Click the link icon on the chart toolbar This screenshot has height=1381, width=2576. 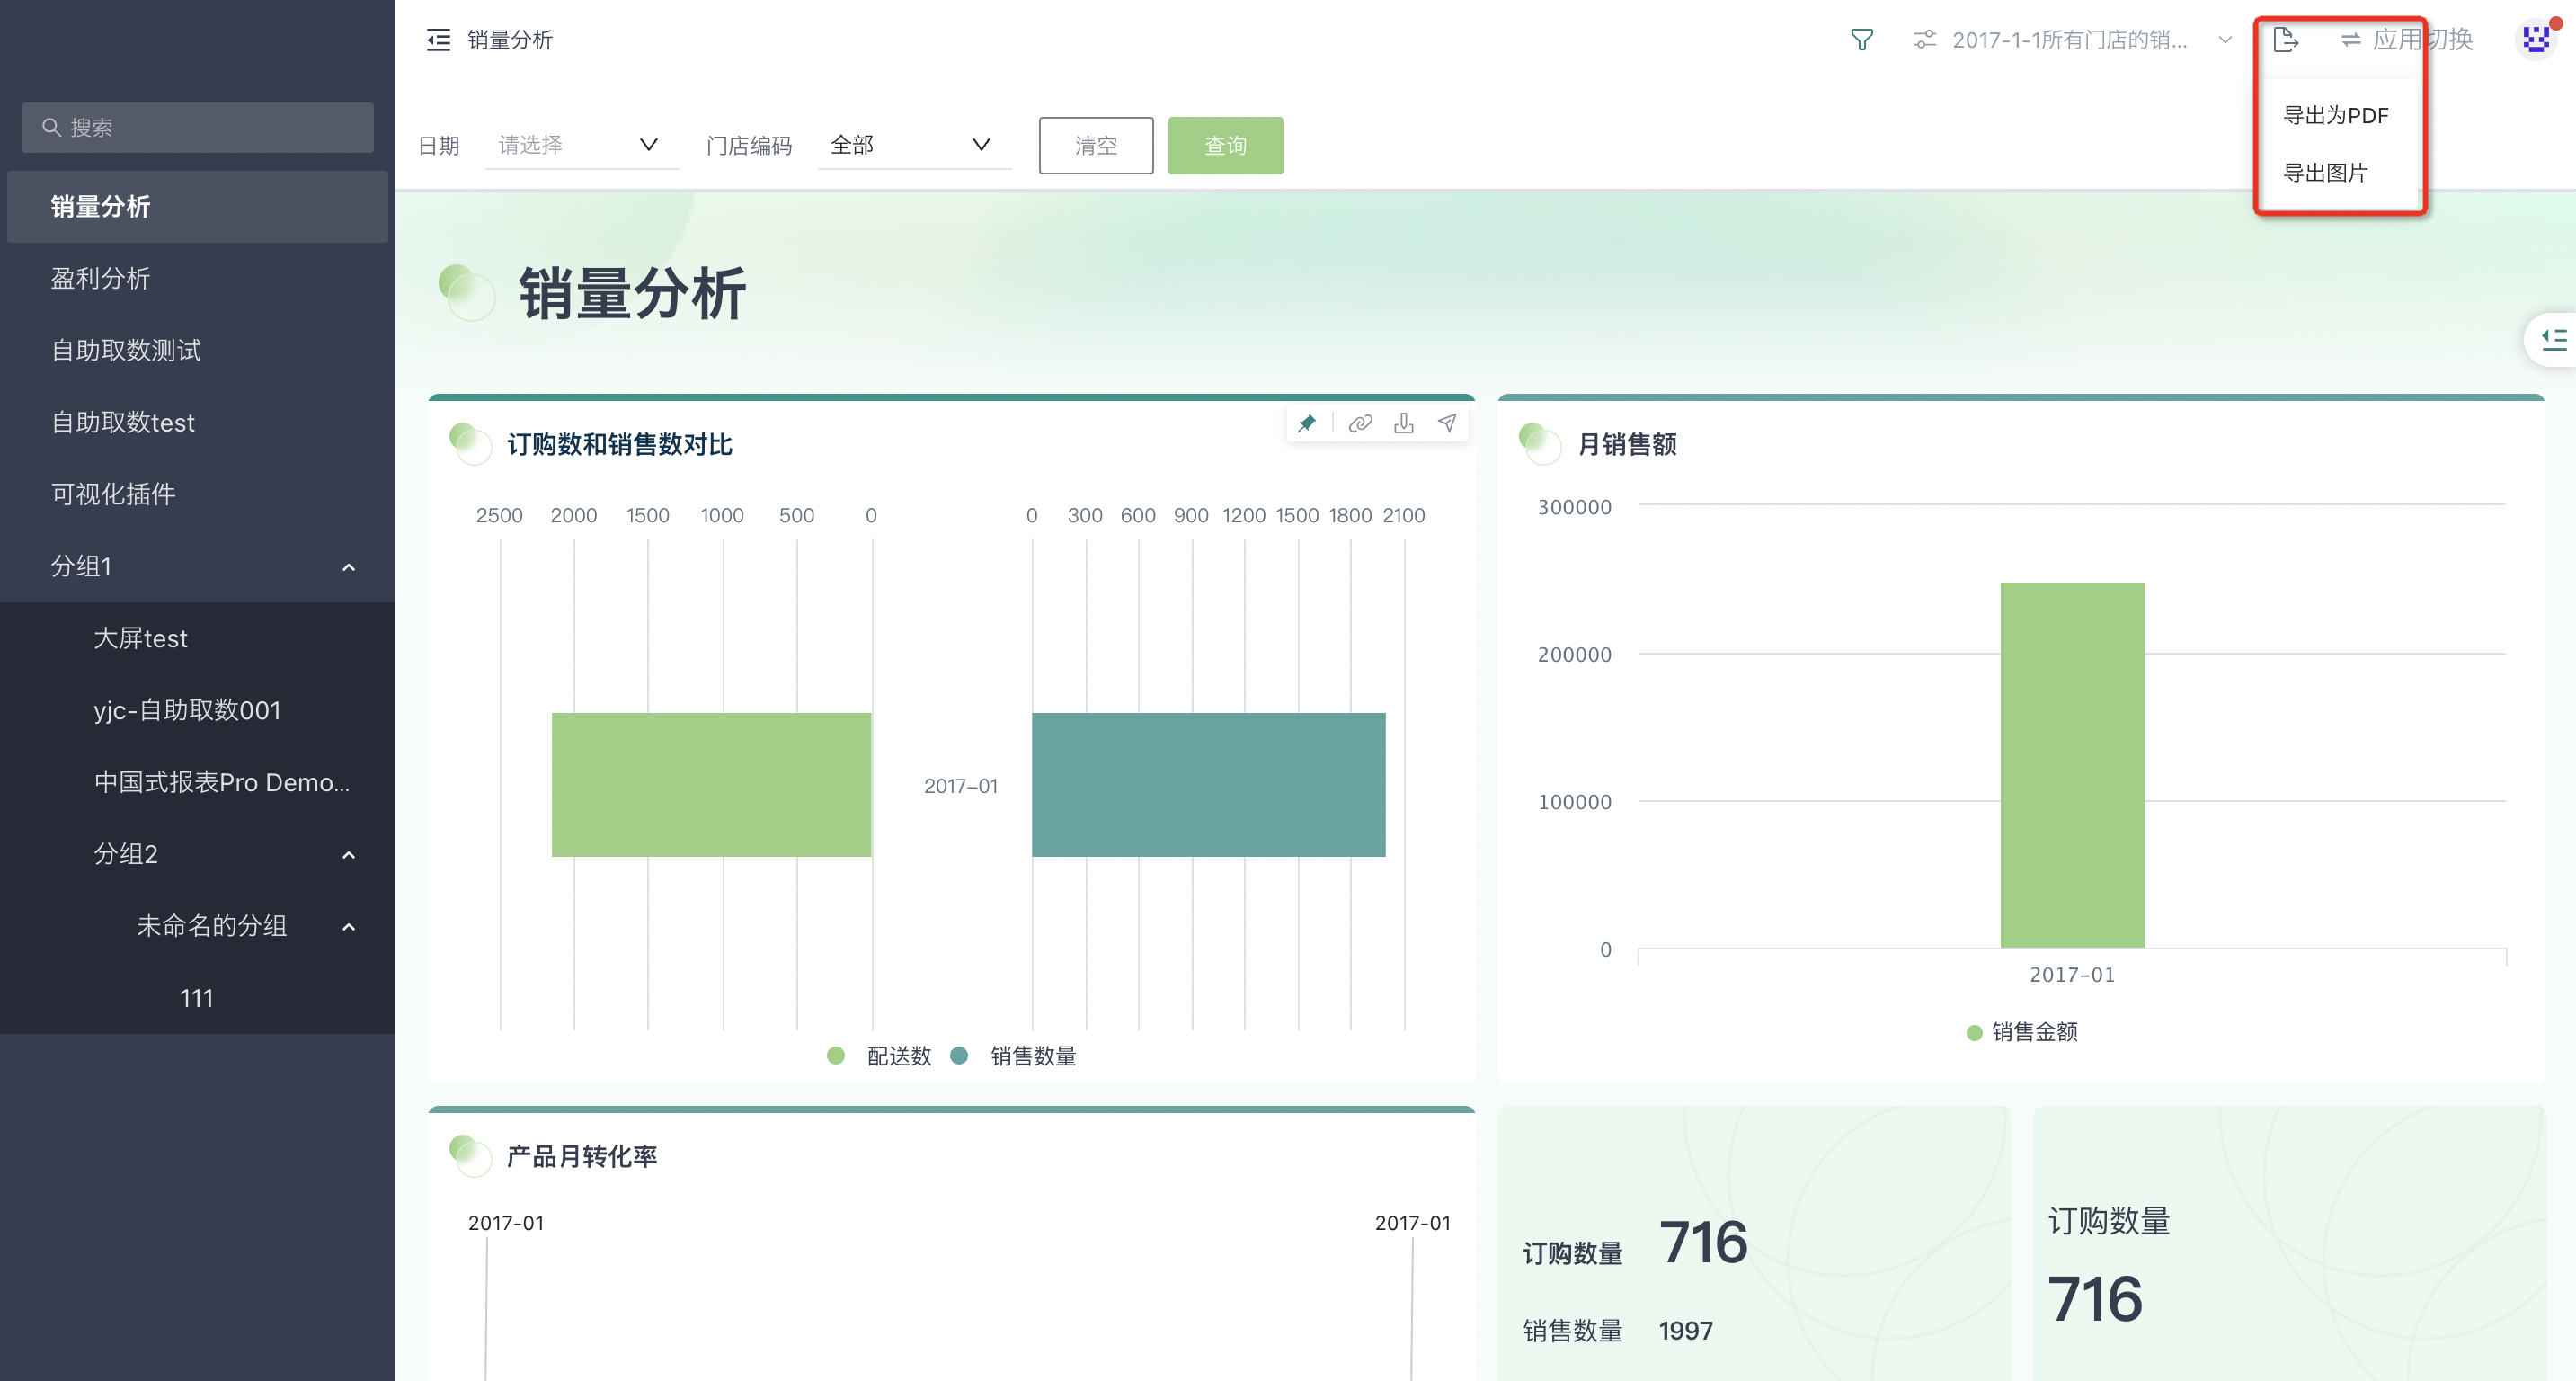point(1359,423)
